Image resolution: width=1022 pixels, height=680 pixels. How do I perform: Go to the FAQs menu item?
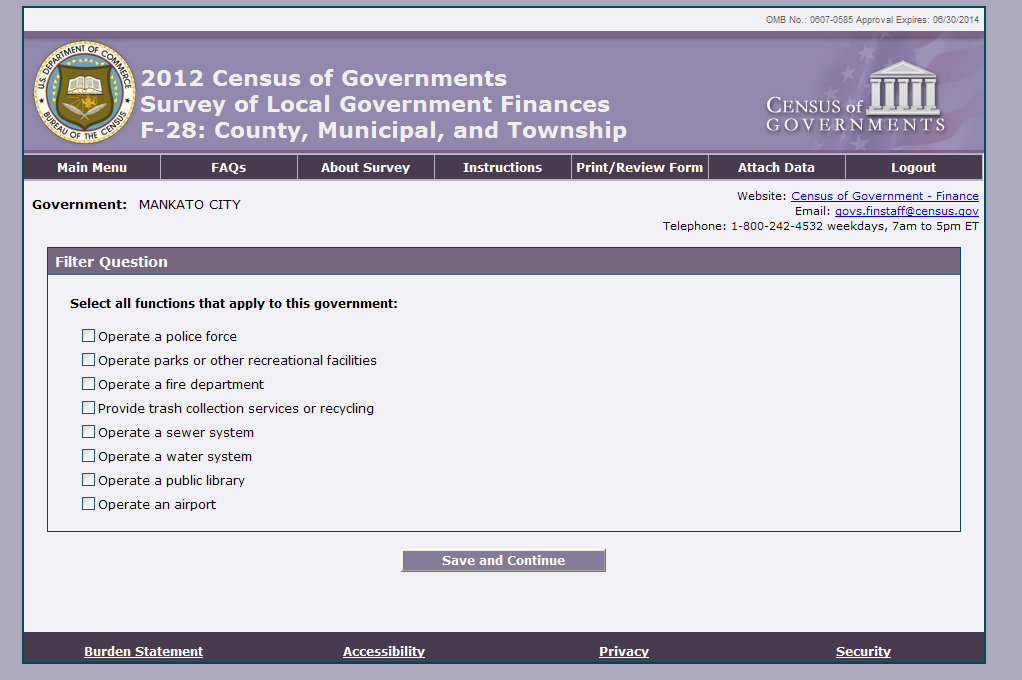pyautogui.click(x=228, y=167)
